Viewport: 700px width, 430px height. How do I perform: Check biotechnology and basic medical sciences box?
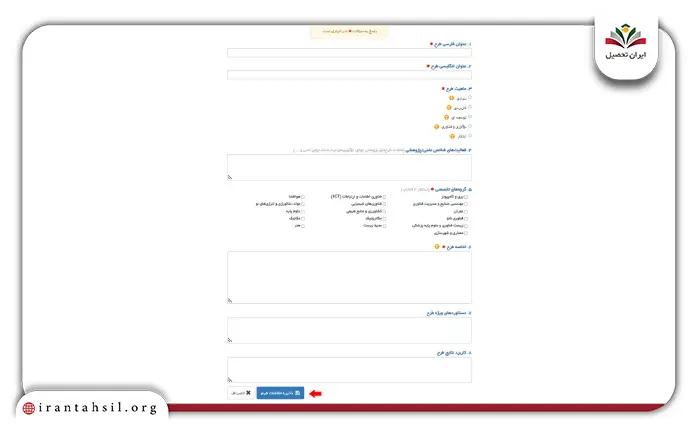466,226
